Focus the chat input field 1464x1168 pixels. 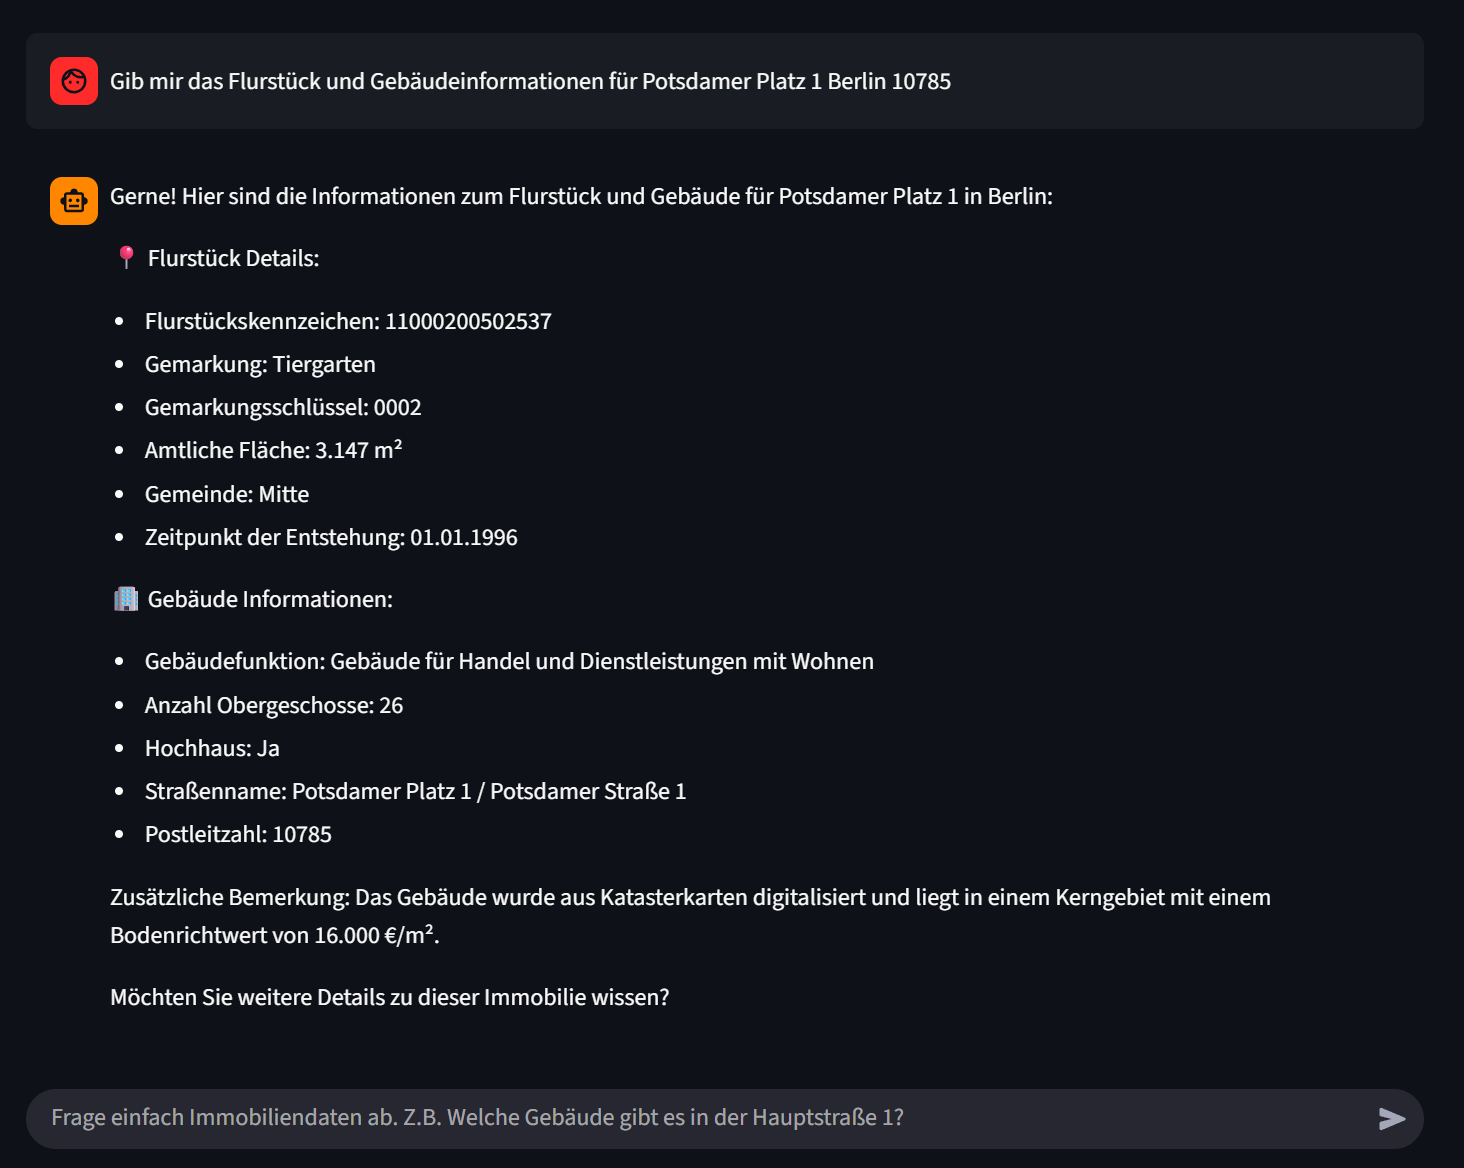point(700,1118)
